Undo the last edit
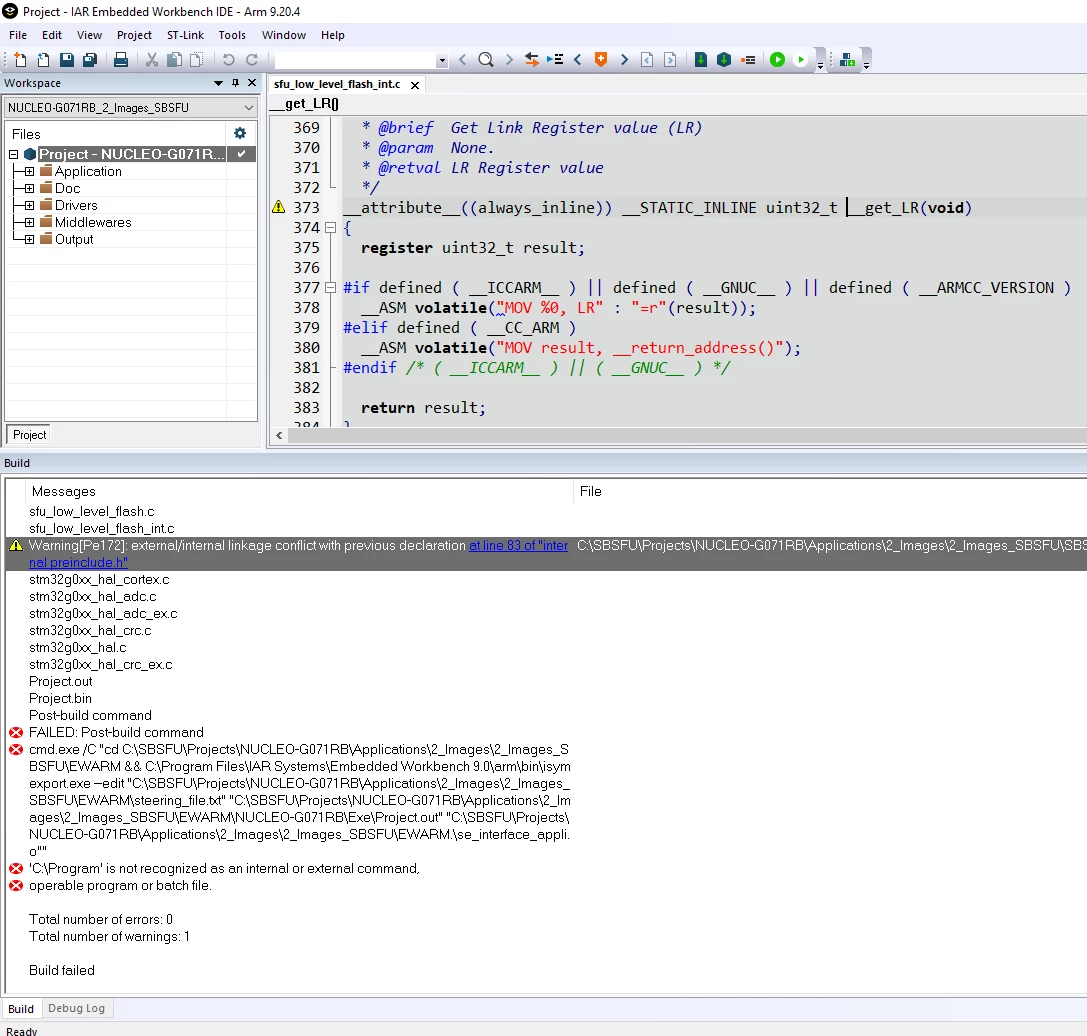The height and width of the screenshot is (1036, 1087). pos(228,60)
